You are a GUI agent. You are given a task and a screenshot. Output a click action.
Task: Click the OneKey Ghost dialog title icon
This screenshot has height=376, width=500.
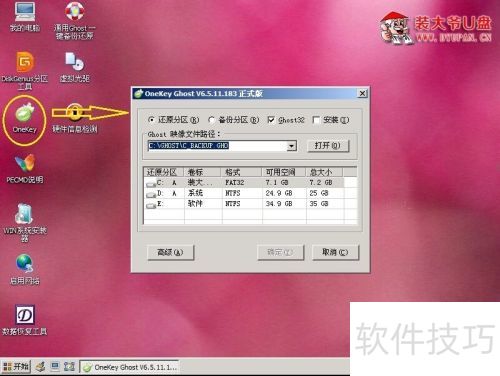pos(138,94)
